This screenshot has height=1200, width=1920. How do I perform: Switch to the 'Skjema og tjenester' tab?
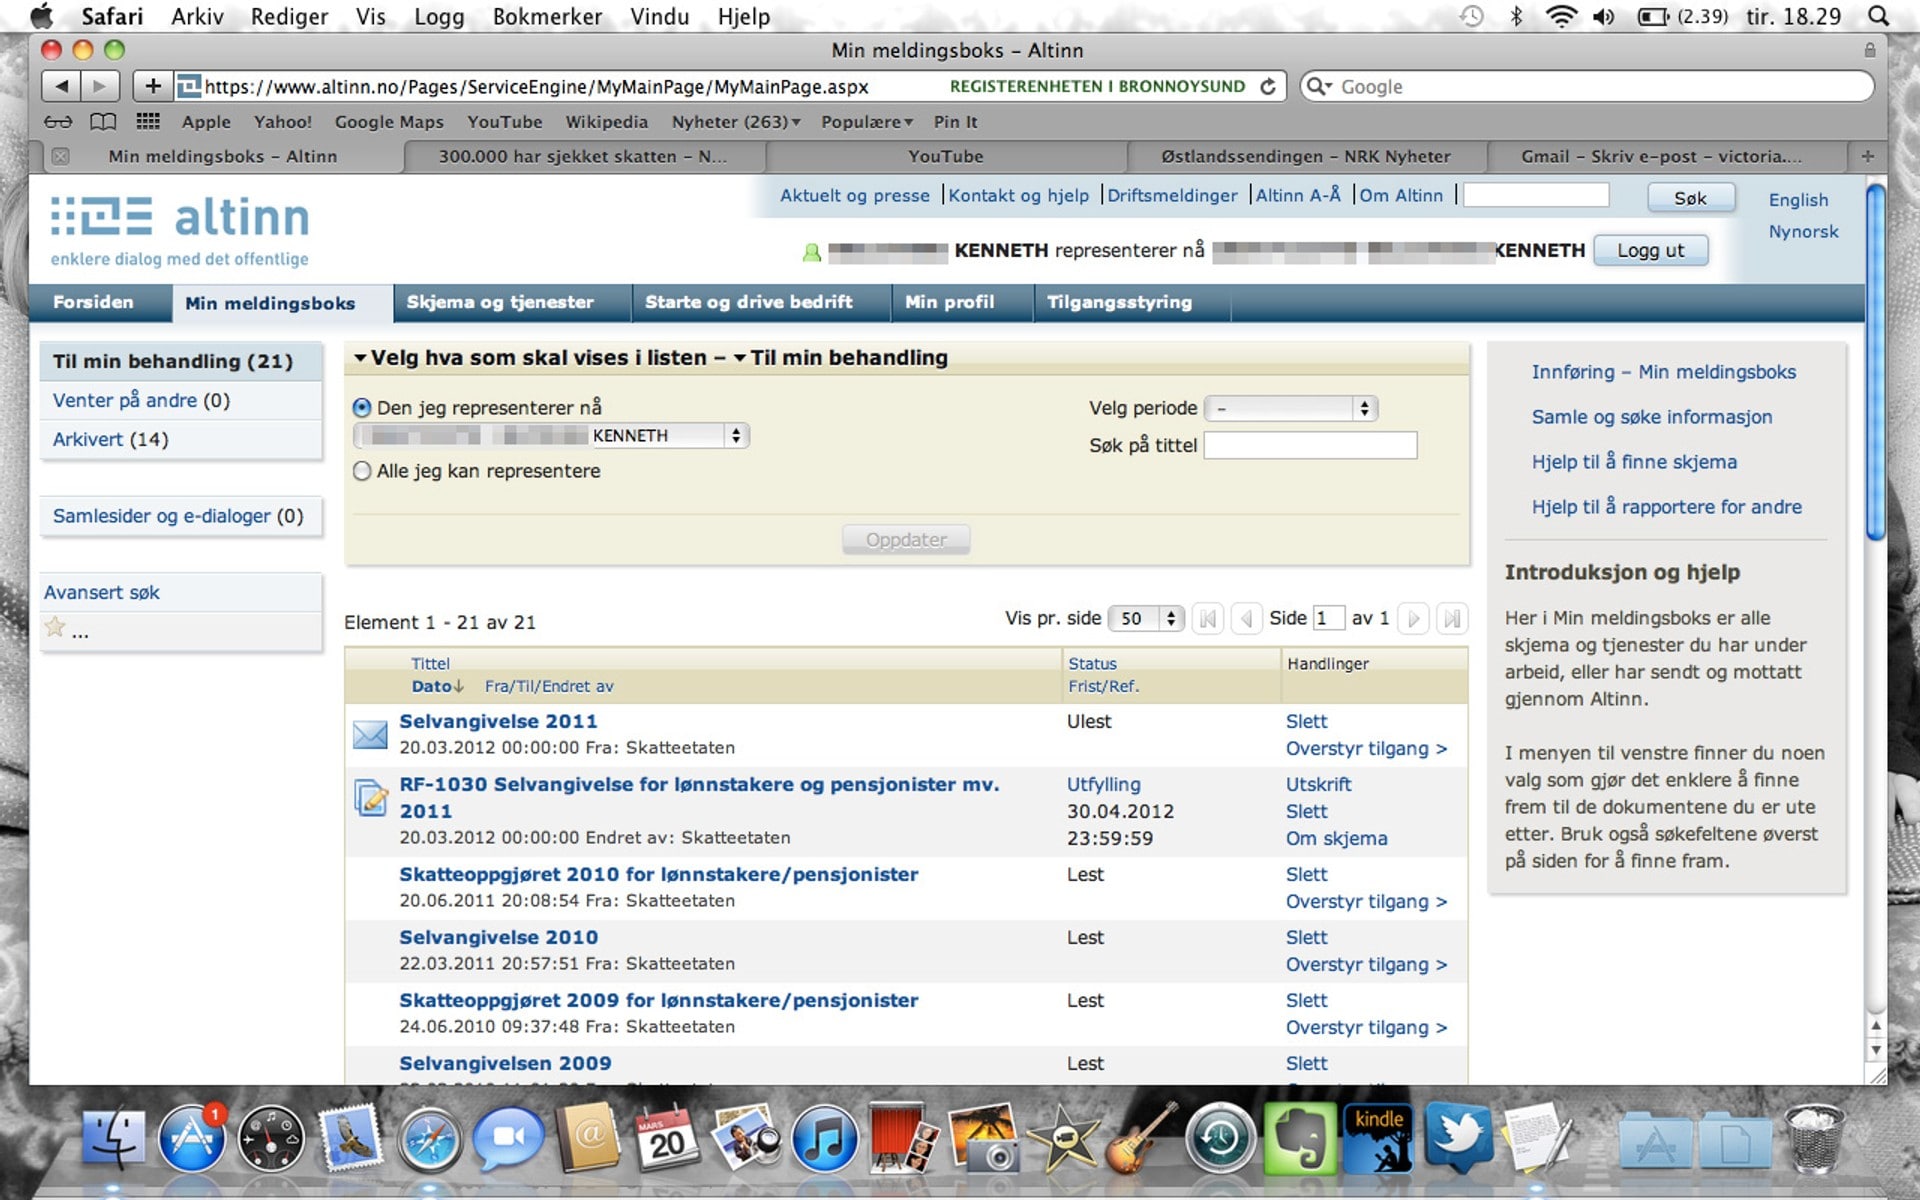(500, 302)
